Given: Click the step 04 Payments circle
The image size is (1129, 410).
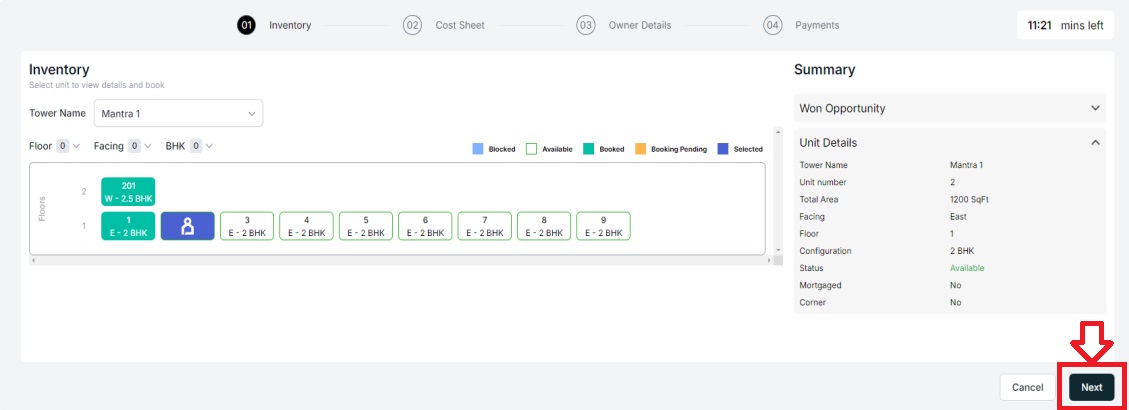Looking at the screenshot, I should click(x=773, y=25).
